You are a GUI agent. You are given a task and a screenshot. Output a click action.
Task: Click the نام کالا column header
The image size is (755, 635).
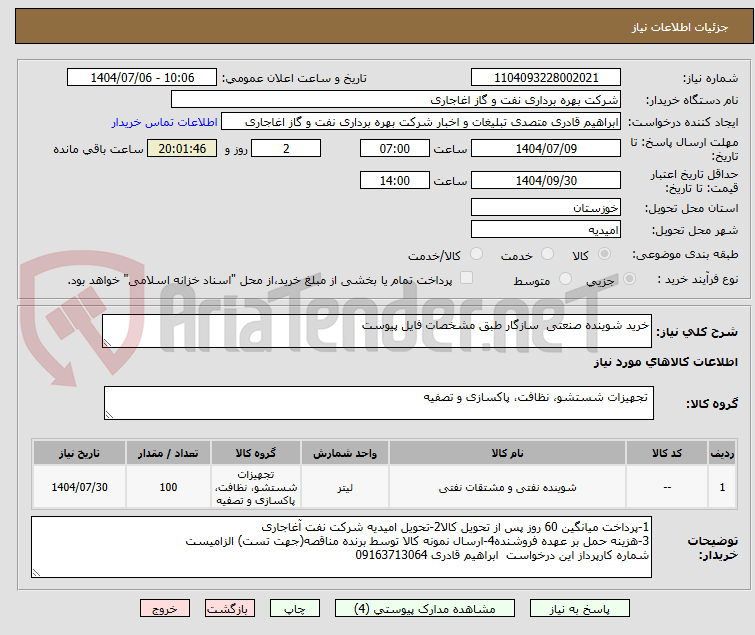[x=508, y=453]
